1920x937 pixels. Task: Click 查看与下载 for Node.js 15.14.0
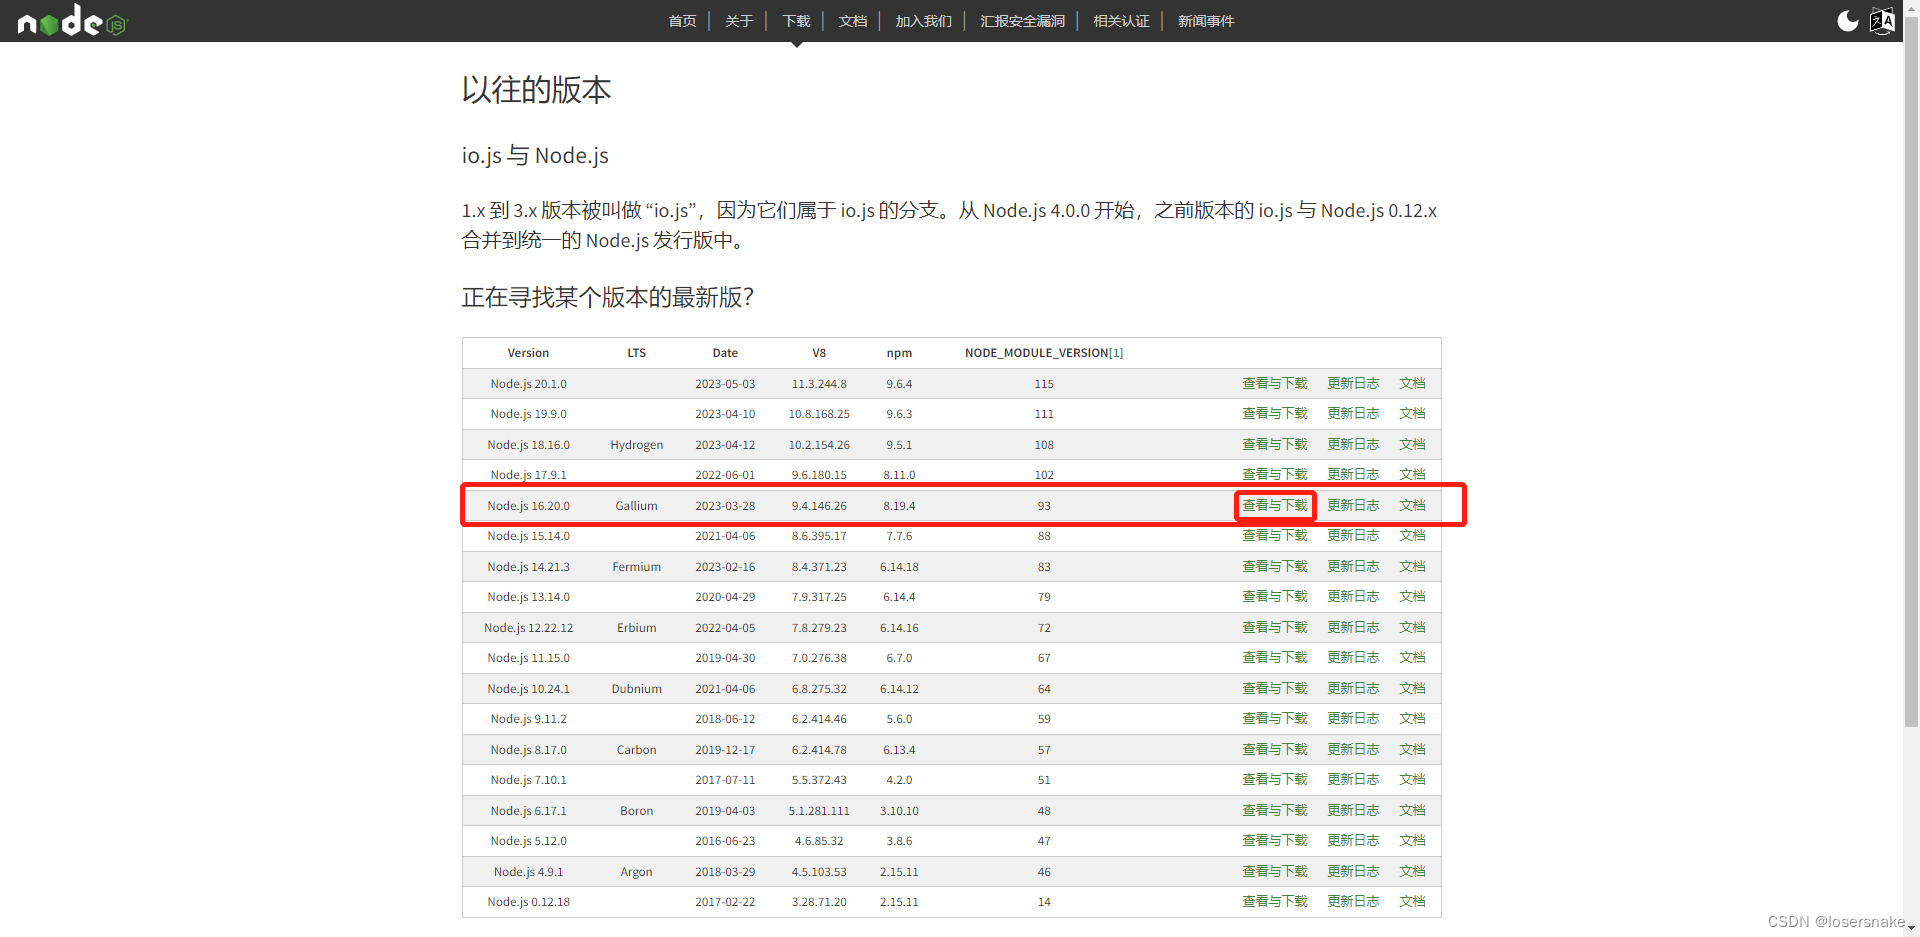1275,536
